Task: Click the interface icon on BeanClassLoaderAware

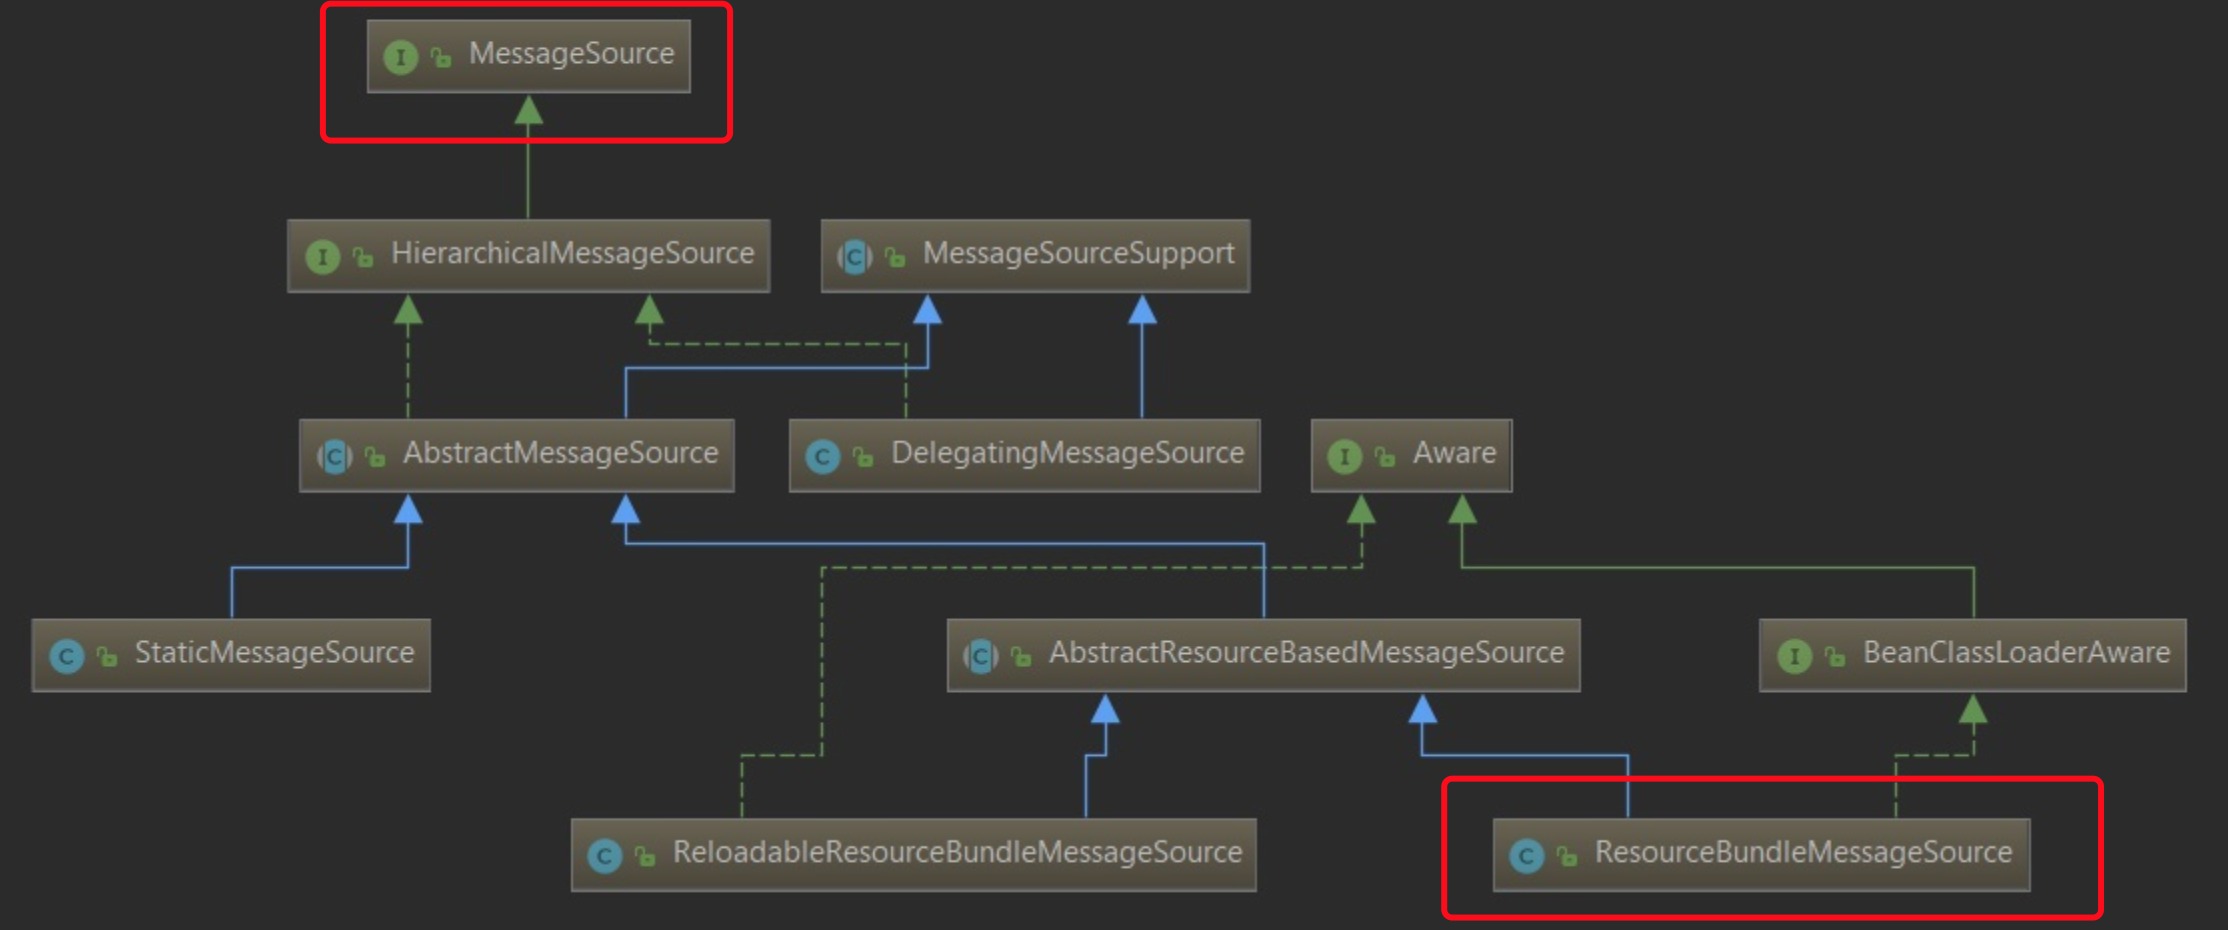Action: click(1795, 657)
